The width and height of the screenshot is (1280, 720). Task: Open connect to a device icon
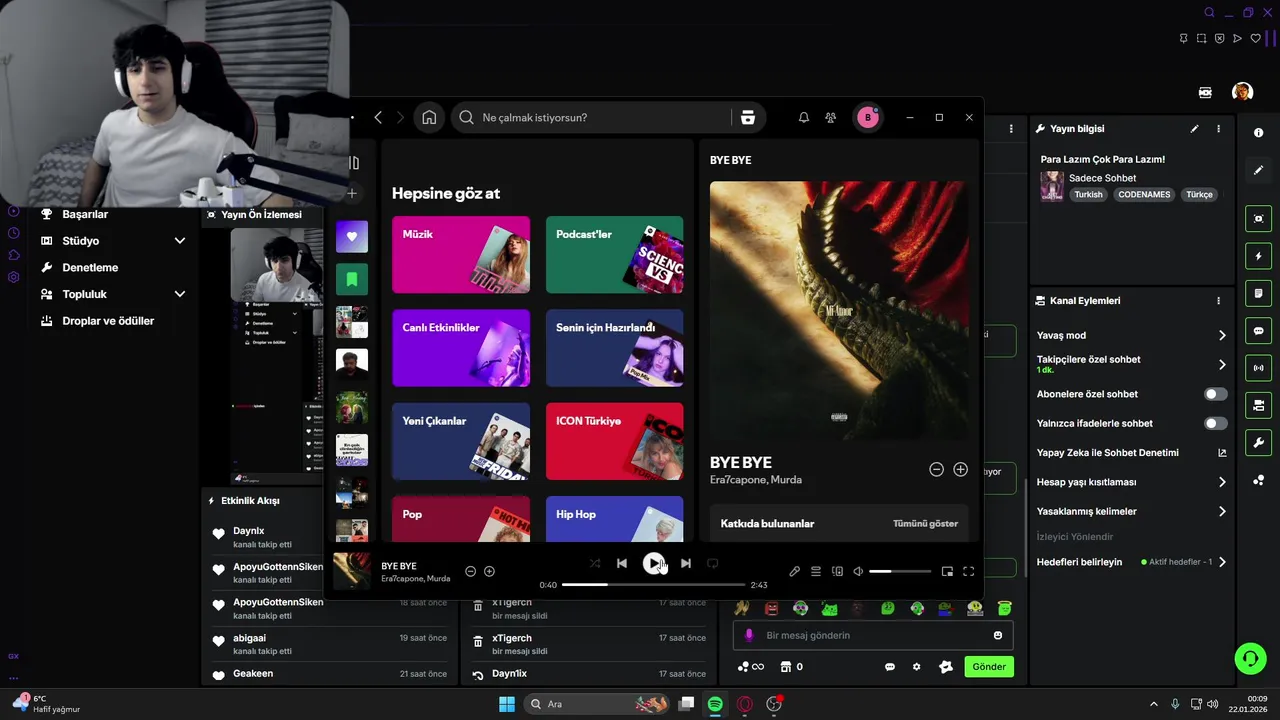coord(837,571)
